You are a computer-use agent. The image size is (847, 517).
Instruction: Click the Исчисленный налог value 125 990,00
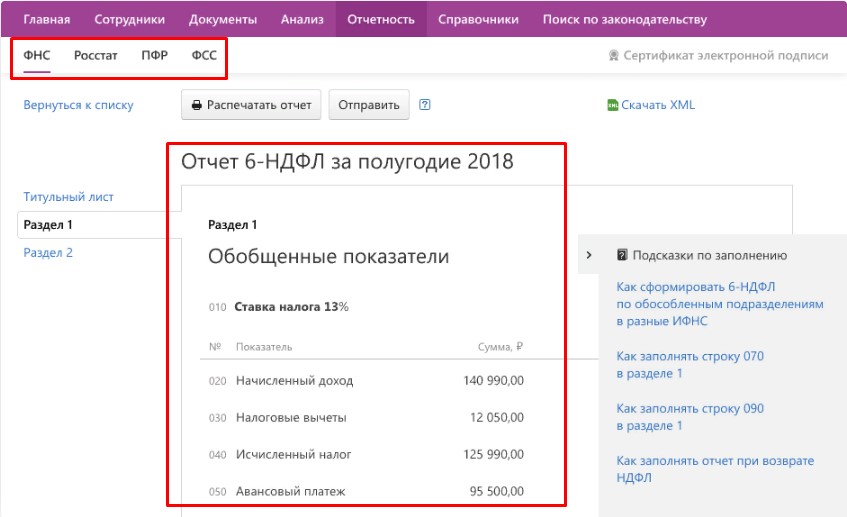coord(493,454)
